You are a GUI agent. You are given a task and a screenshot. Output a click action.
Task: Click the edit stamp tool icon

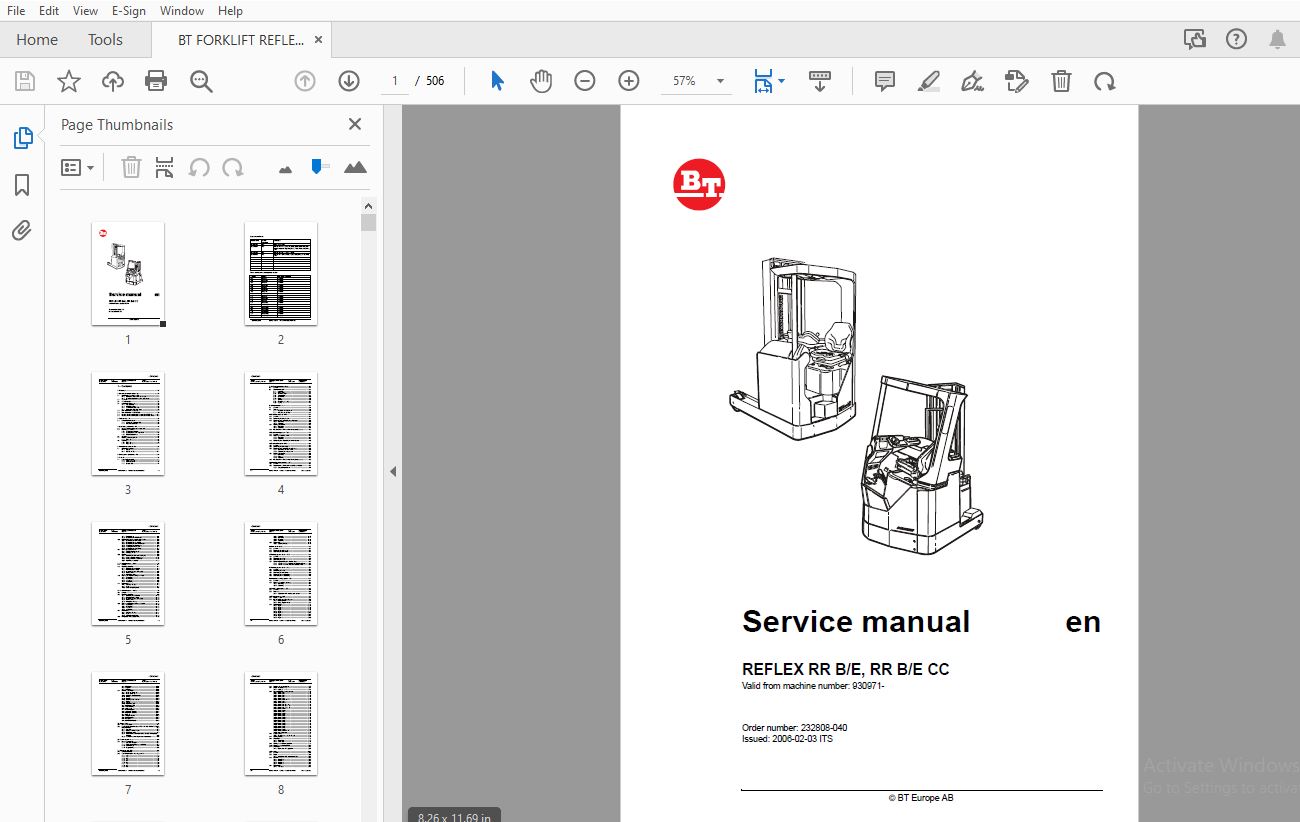point(1016,81)
